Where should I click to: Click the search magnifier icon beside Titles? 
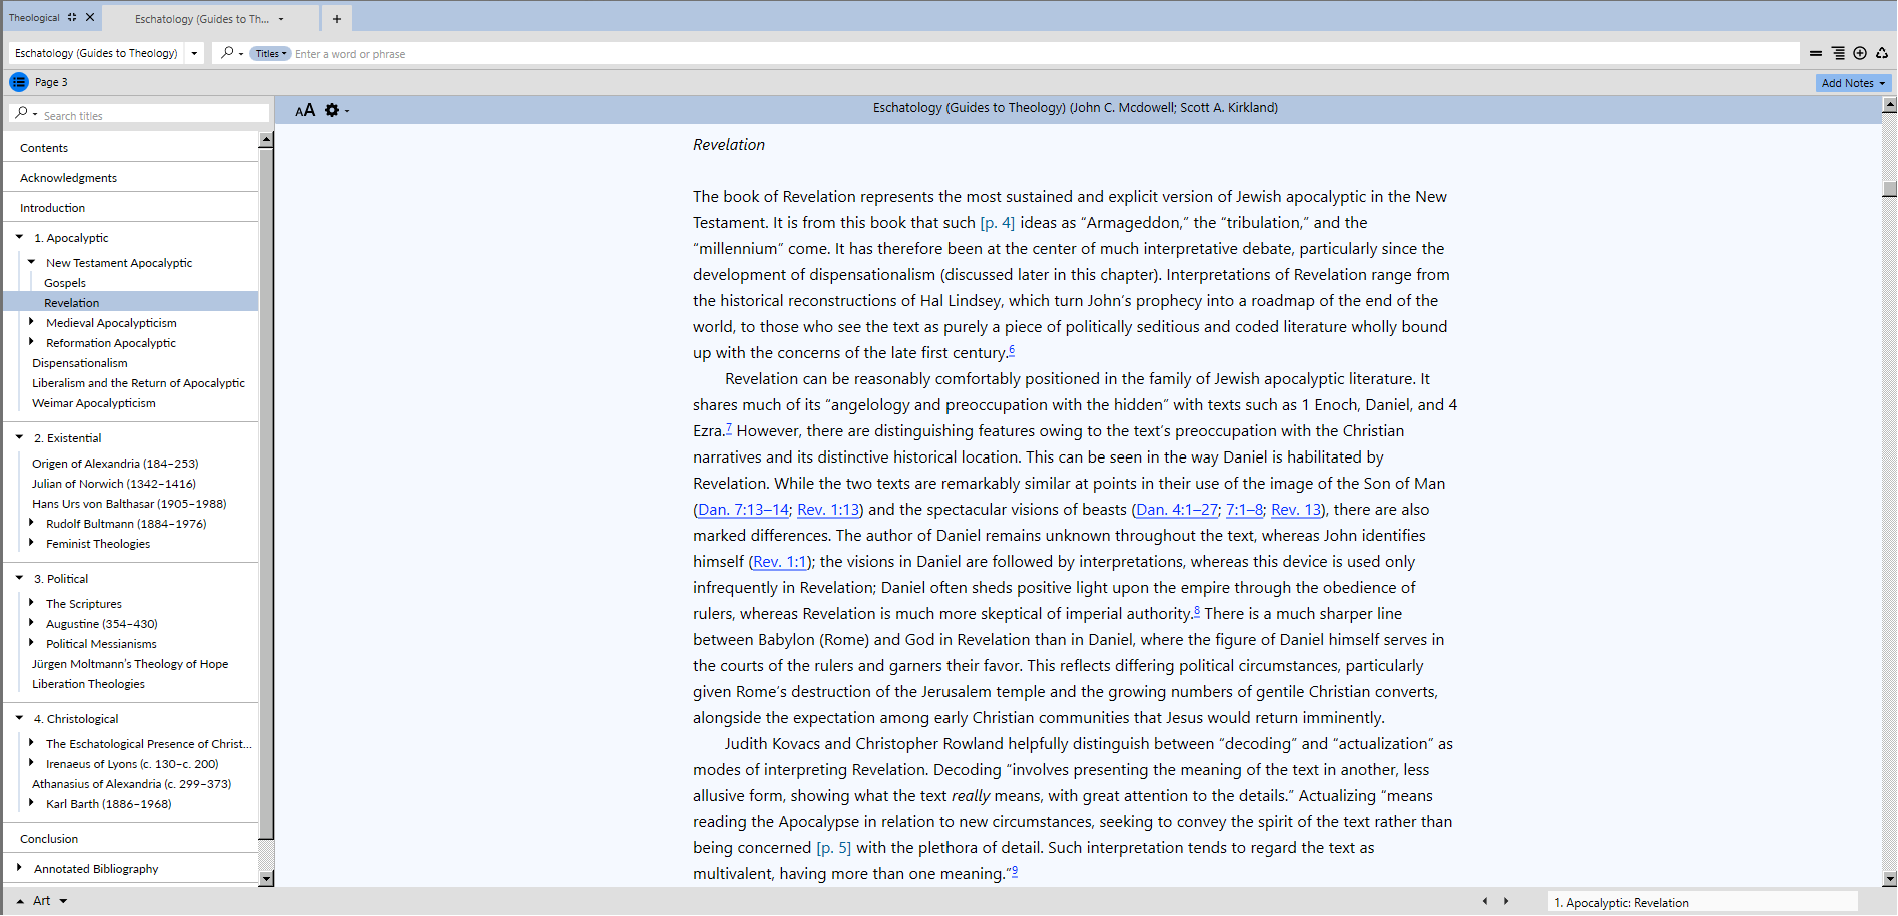[227, 53]
